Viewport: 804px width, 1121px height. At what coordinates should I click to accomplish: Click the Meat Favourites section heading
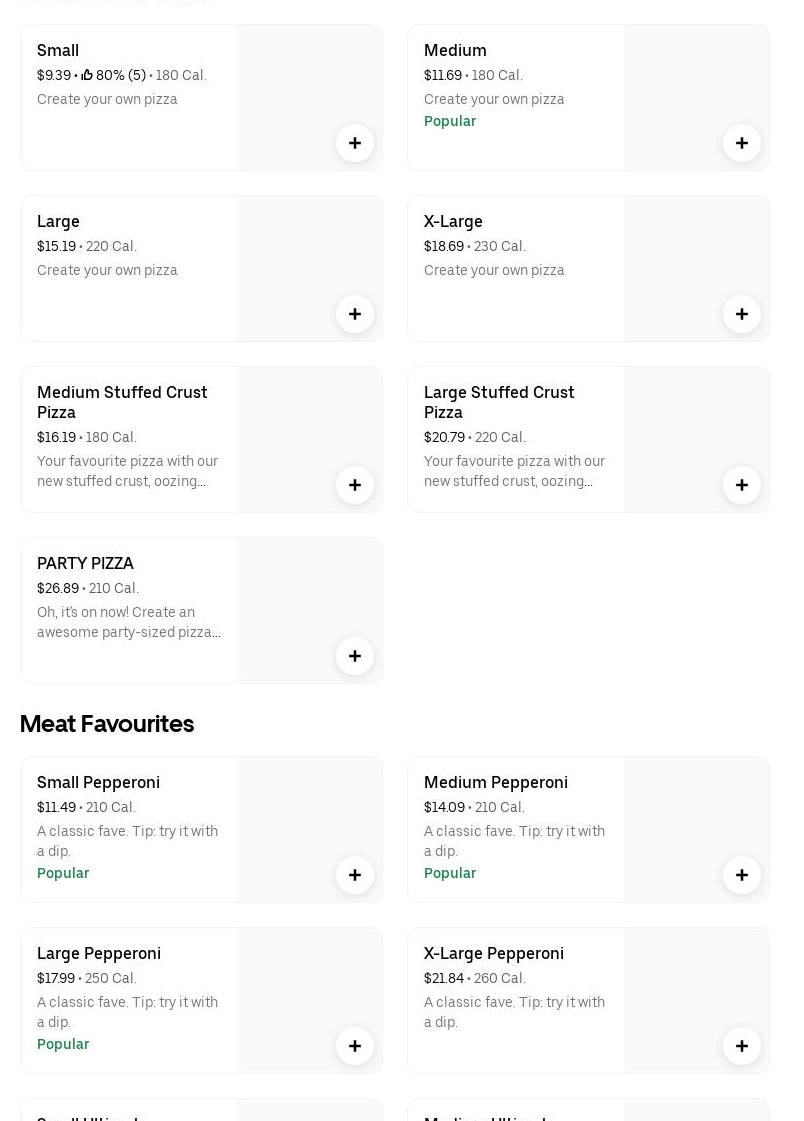pyautogui.click(x=107, y=723)
